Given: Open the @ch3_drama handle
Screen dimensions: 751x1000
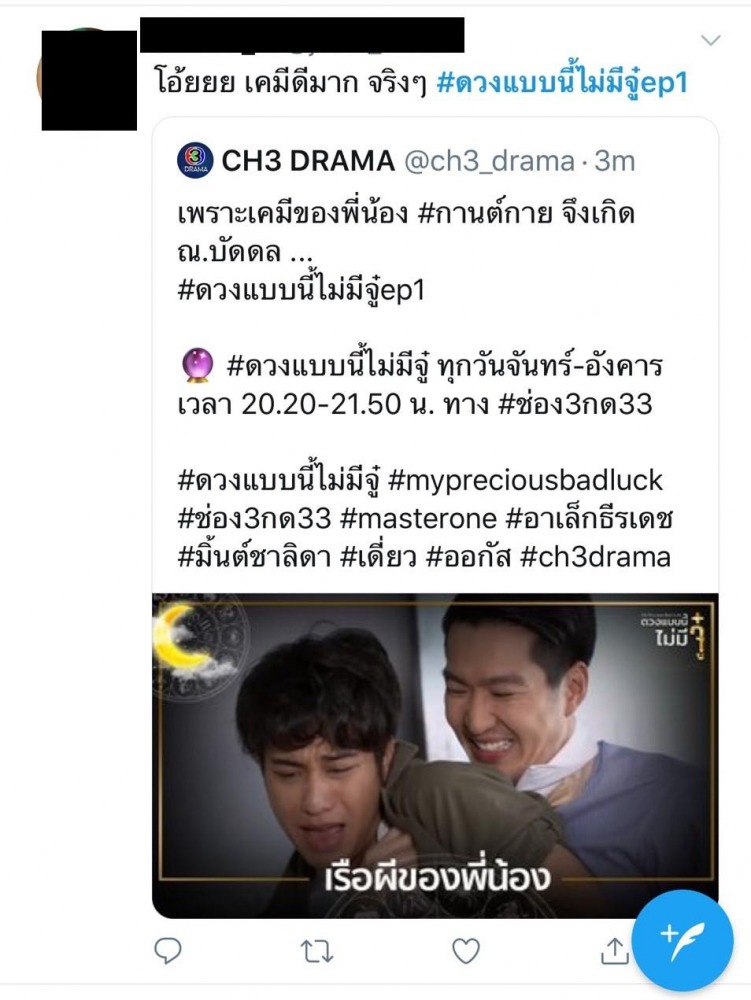Looking at the screenshot, I should coord(490,161).
